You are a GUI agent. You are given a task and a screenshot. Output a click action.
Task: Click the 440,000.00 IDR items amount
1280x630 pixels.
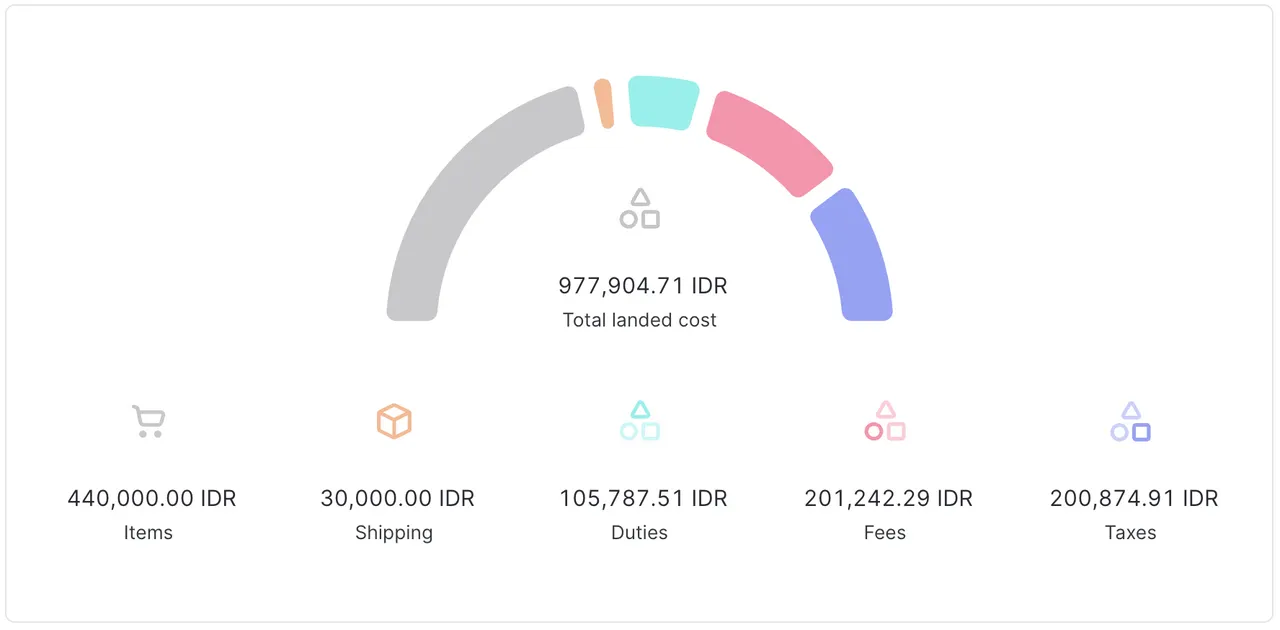152,498
